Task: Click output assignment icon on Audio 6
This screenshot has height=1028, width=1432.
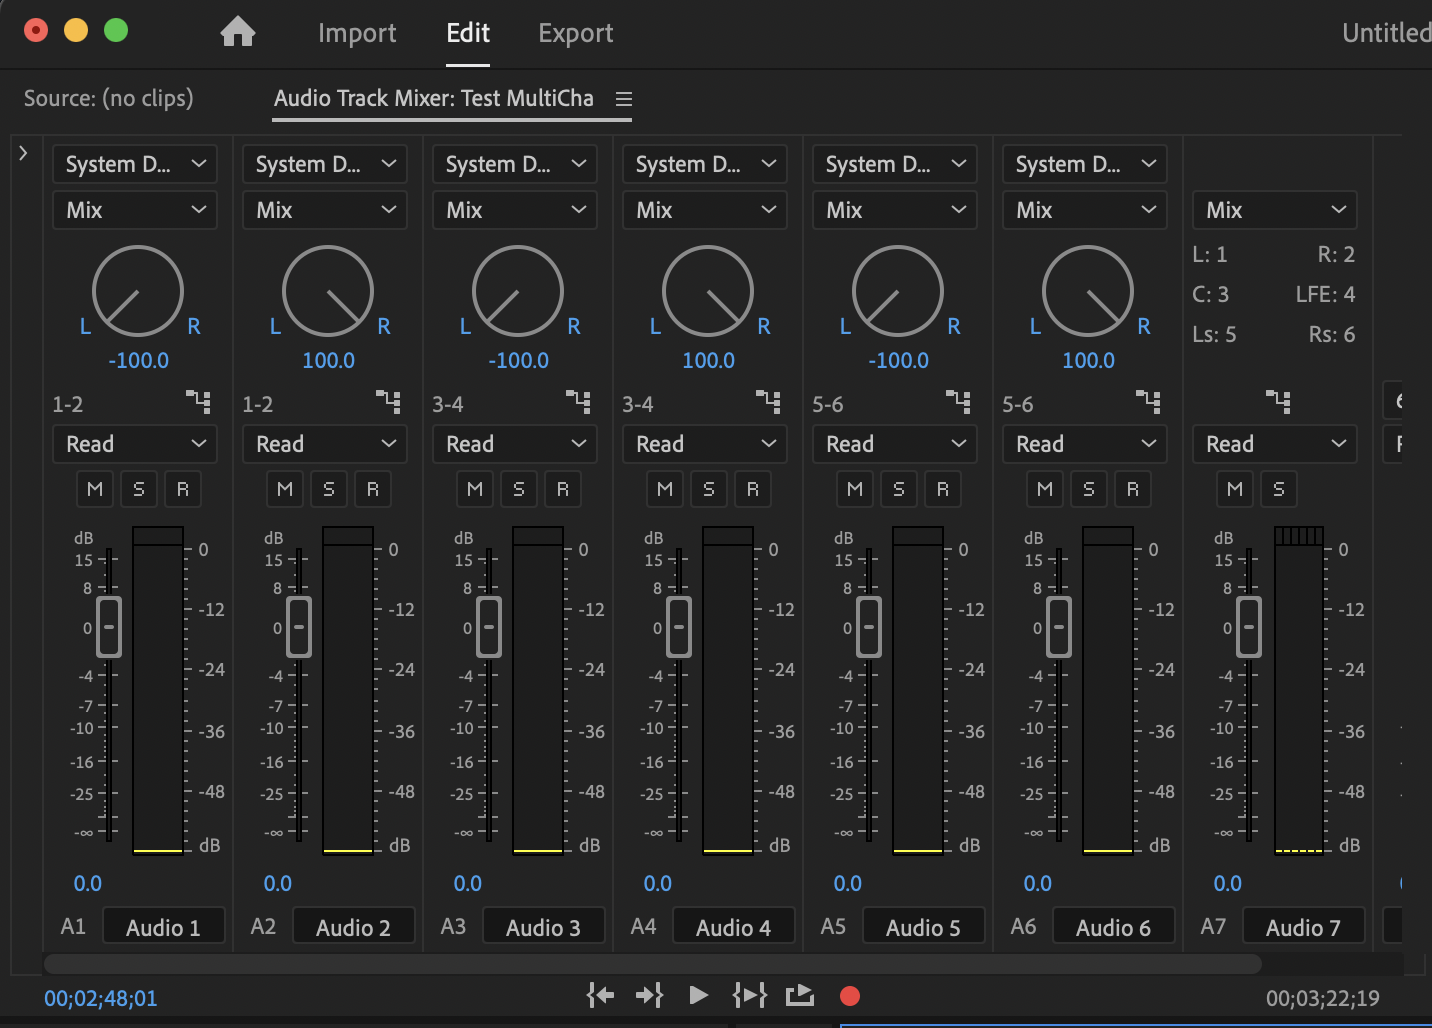Action: (1148, 402)
